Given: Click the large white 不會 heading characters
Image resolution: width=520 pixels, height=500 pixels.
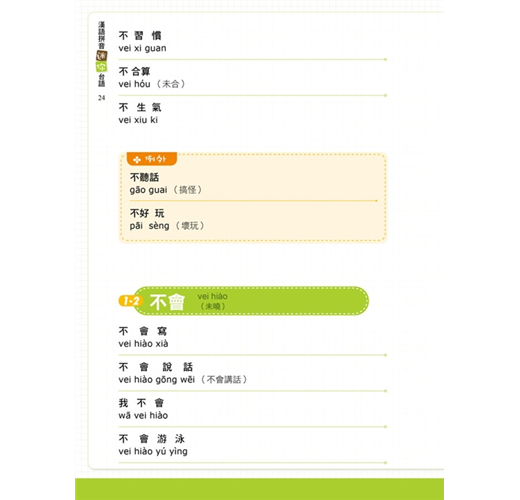Looking at the screenshot, I should coord(167,302).
